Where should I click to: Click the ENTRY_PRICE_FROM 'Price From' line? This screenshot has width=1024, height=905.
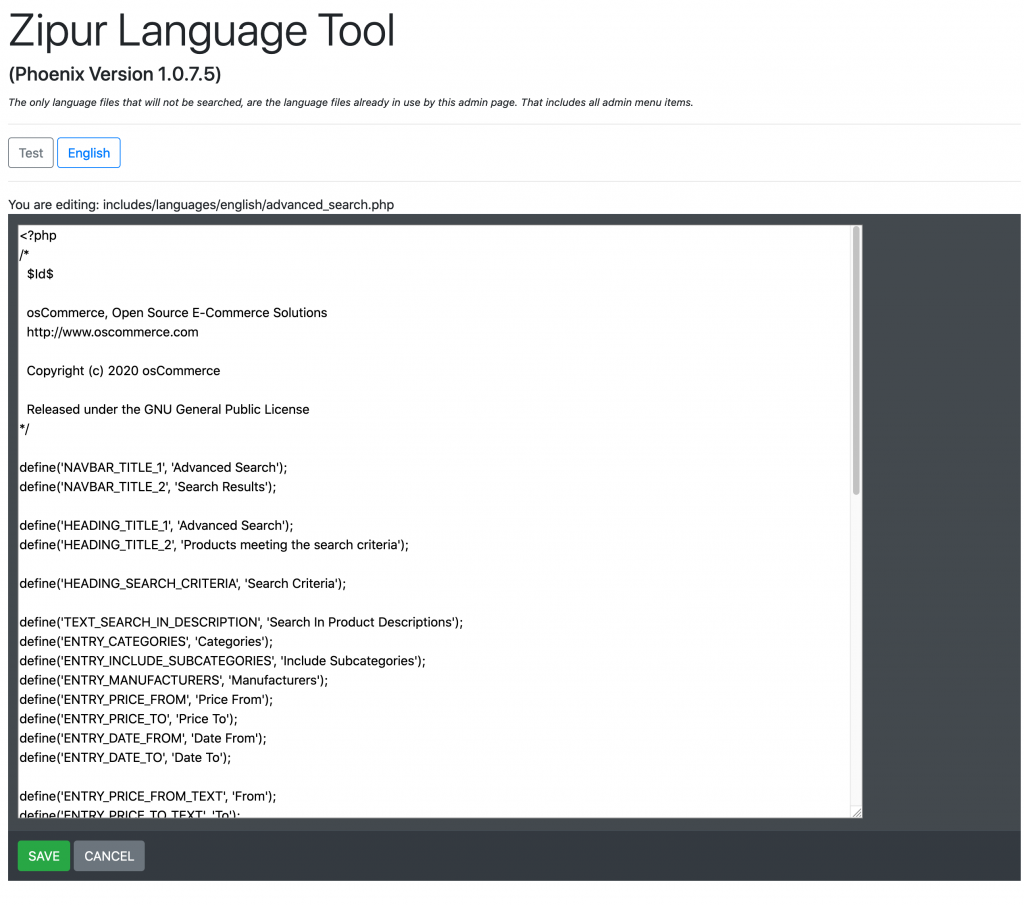tap(146, 700)
